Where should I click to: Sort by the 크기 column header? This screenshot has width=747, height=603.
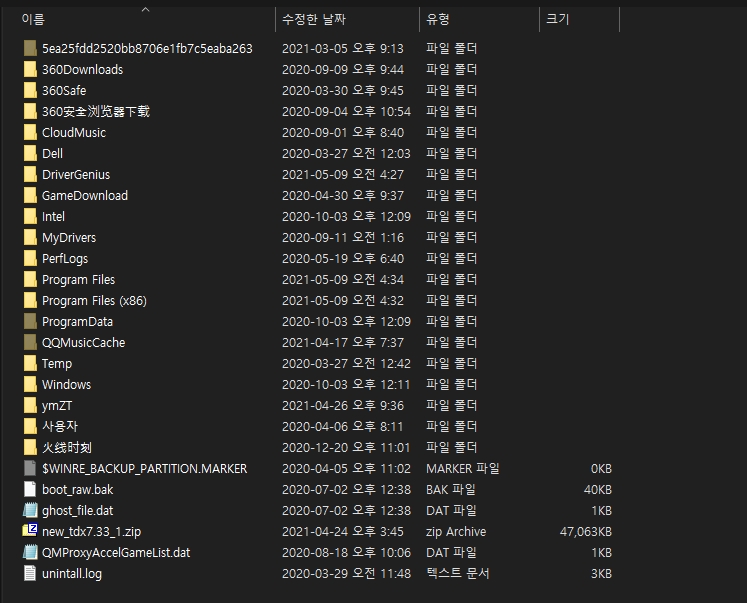[x=557, y=19]
